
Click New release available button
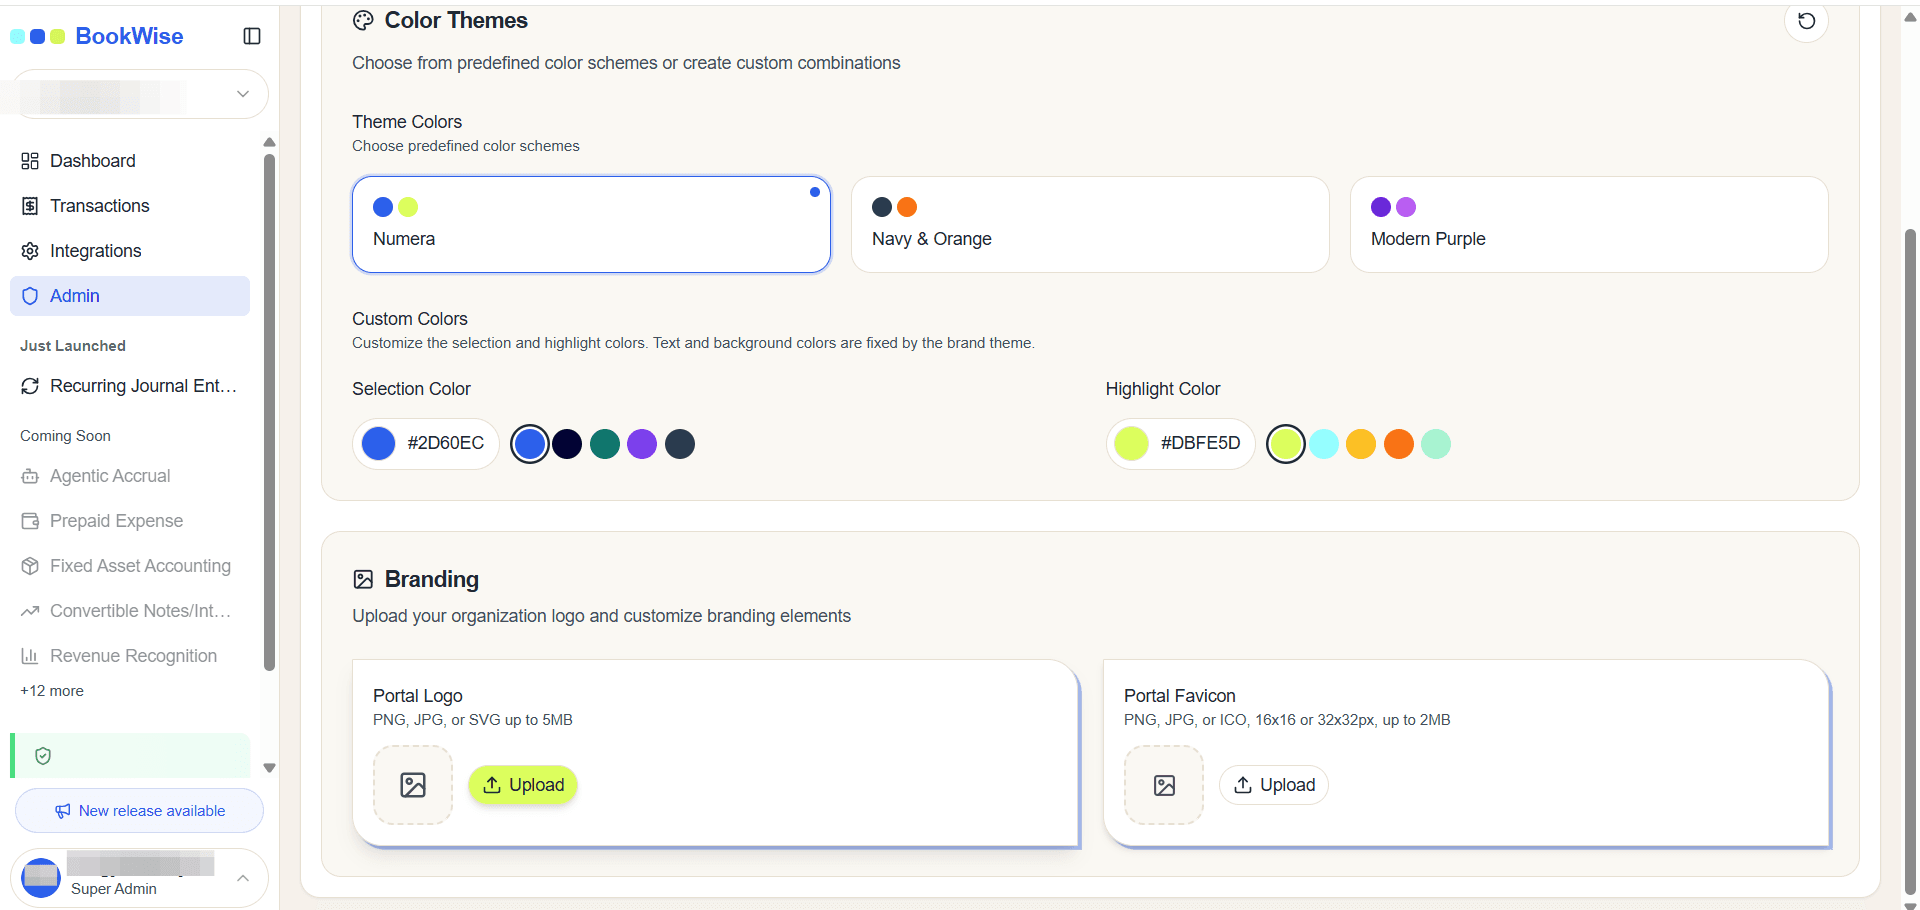(x=139, y=811)
